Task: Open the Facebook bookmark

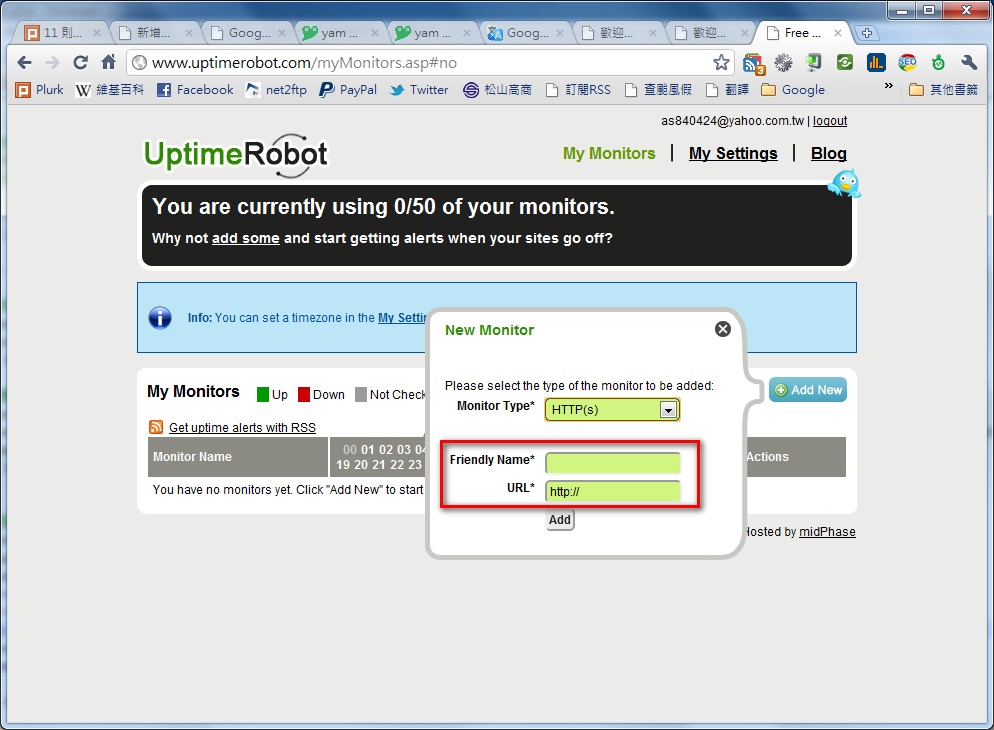Action: (195, 90)
